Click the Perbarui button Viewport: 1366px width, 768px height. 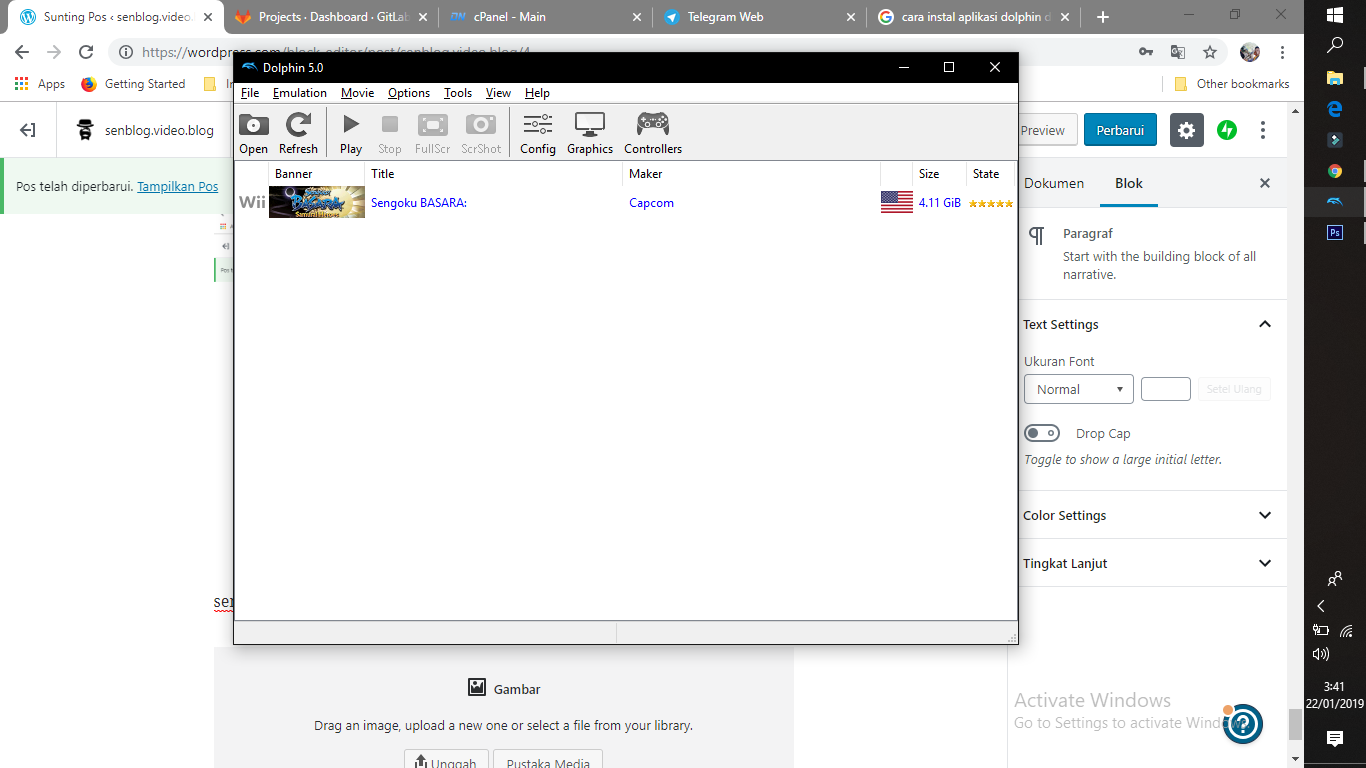(1120, 130)
